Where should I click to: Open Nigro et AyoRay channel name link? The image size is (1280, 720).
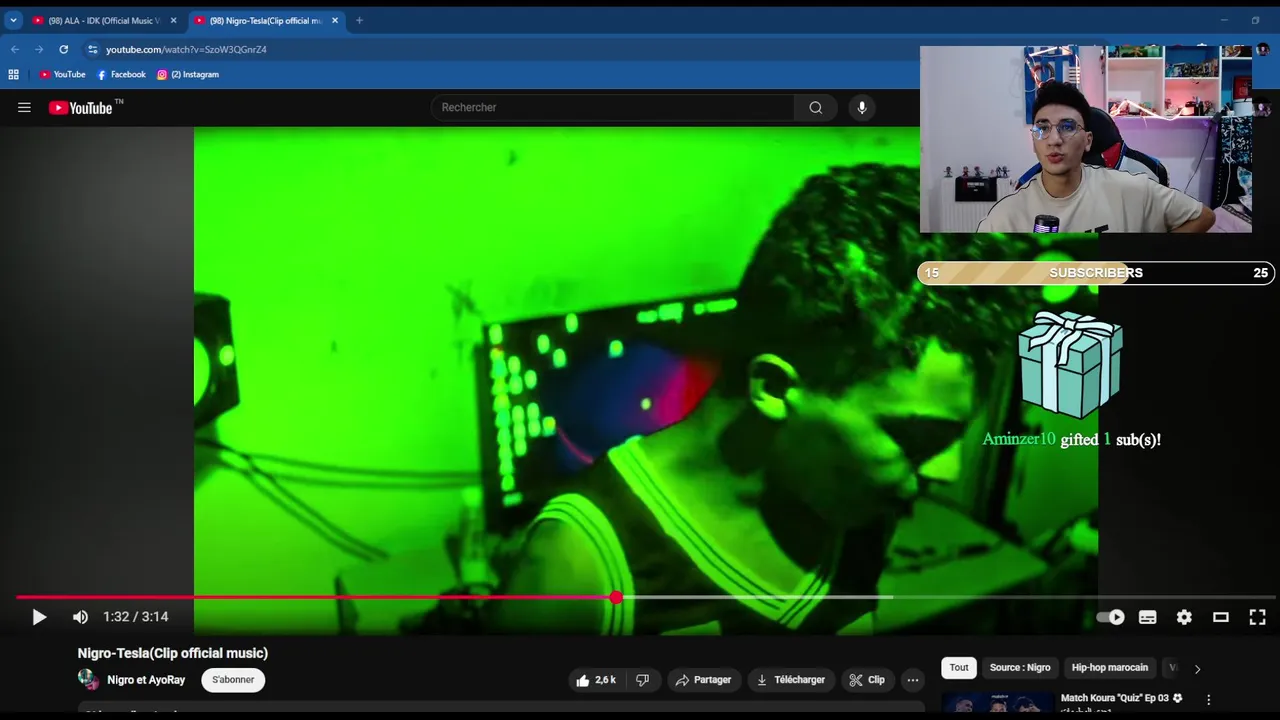(146, 680)
